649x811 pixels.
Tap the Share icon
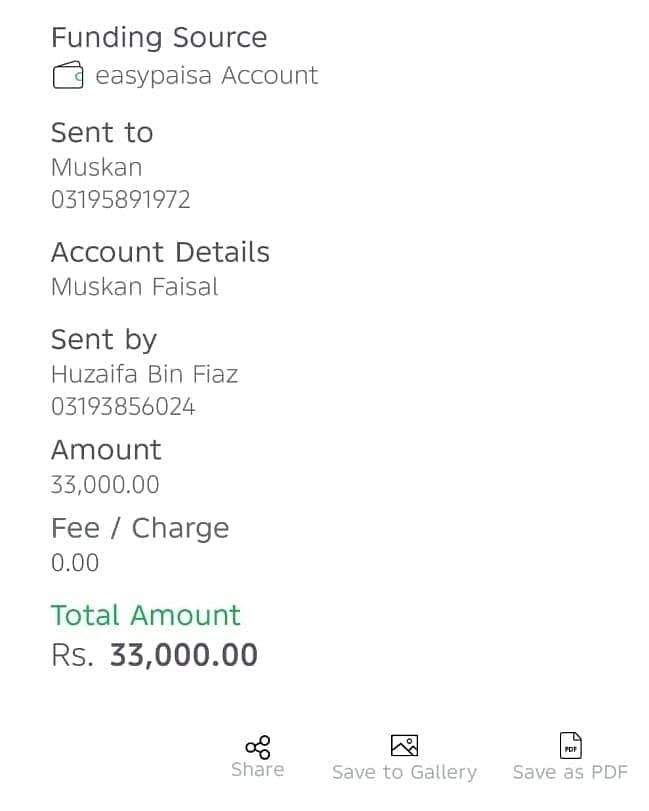point(258,747)
